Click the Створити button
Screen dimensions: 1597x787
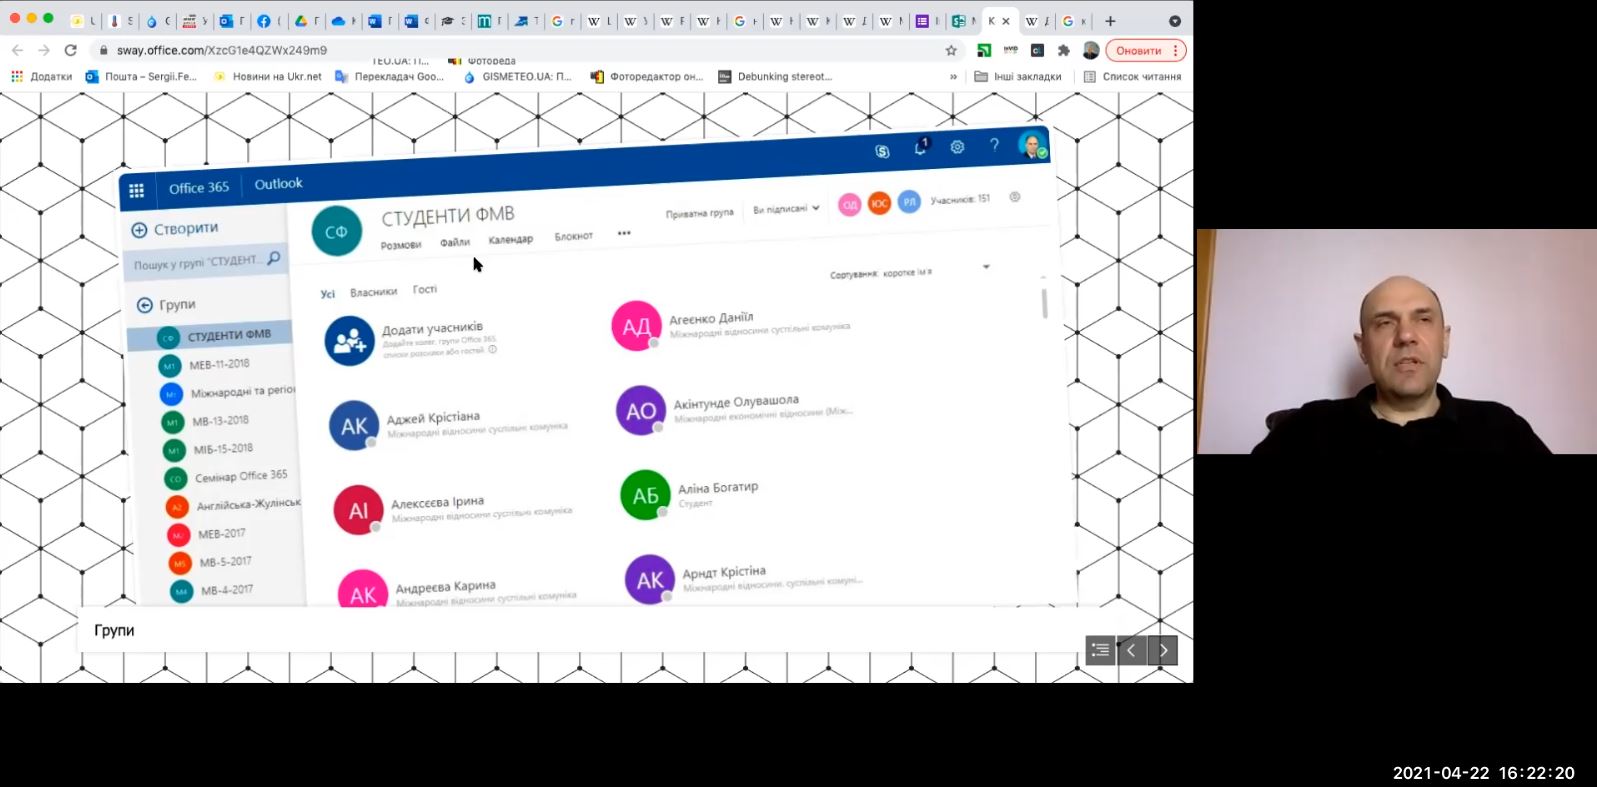click(x=175, y=229)
